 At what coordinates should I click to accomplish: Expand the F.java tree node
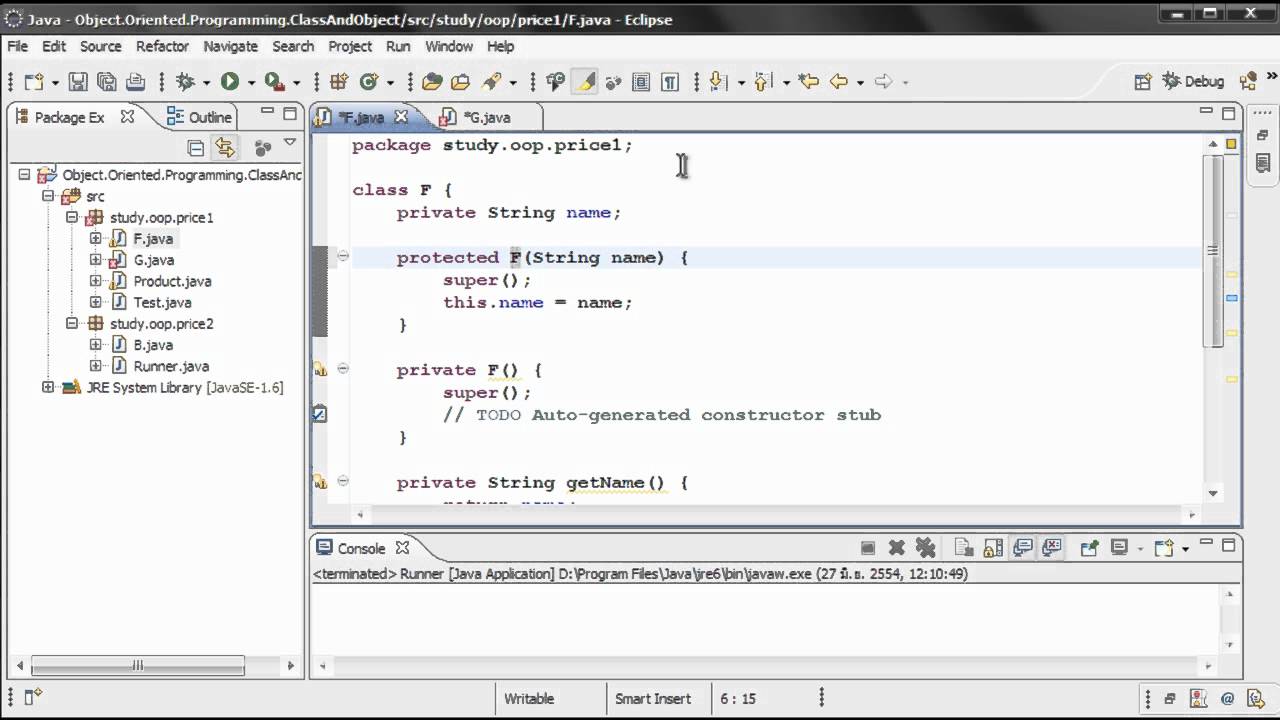tap(95, 239)
